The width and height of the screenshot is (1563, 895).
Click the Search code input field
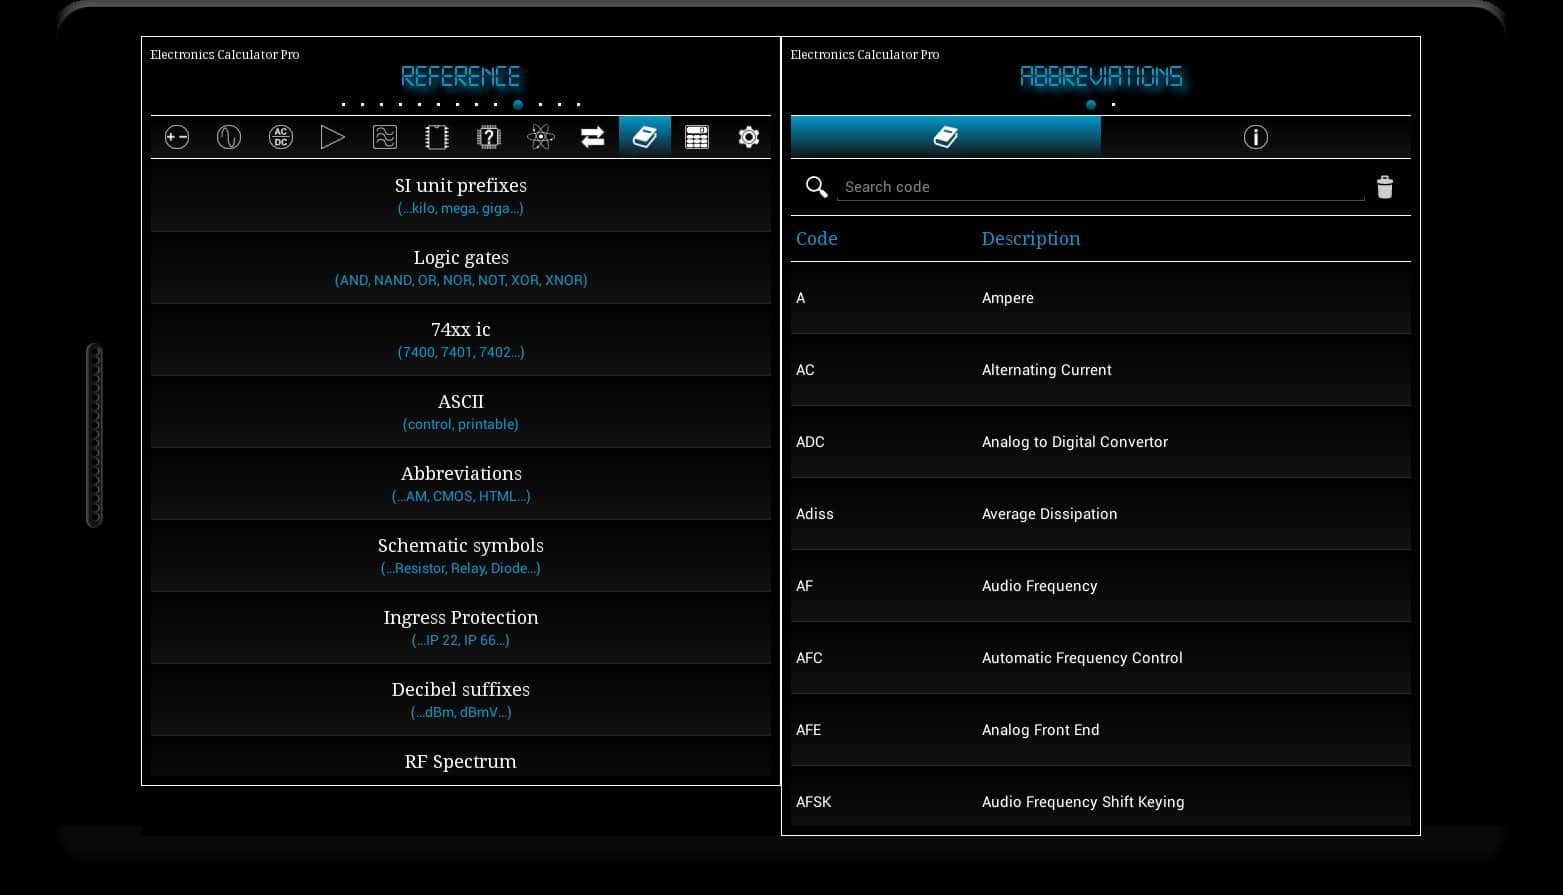[1100, 187]
